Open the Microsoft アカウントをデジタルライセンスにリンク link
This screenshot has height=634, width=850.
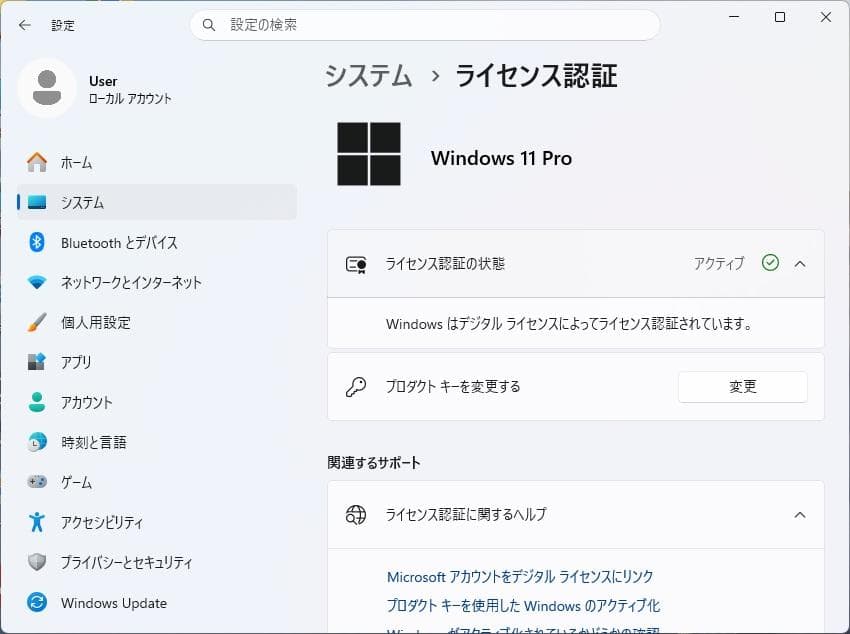(x=520, y=576)
